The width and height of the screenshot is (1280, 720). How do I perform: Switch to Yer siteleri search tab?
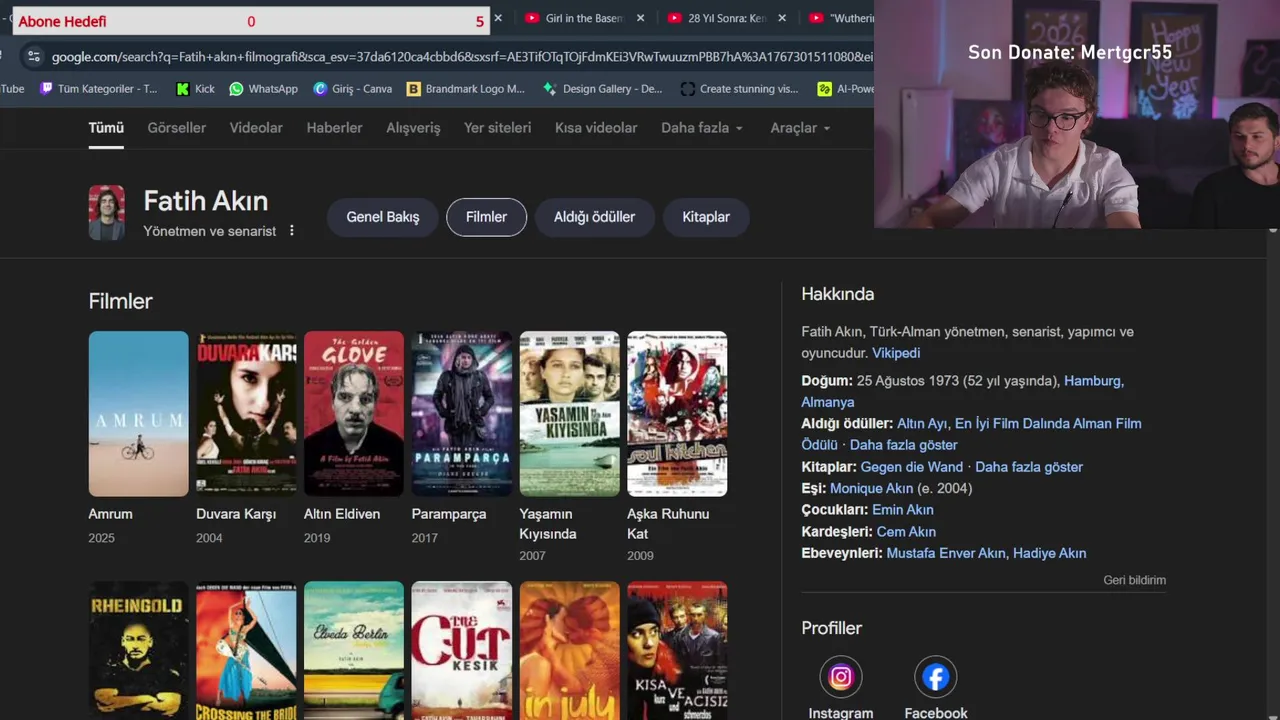[x=497, y=128]
